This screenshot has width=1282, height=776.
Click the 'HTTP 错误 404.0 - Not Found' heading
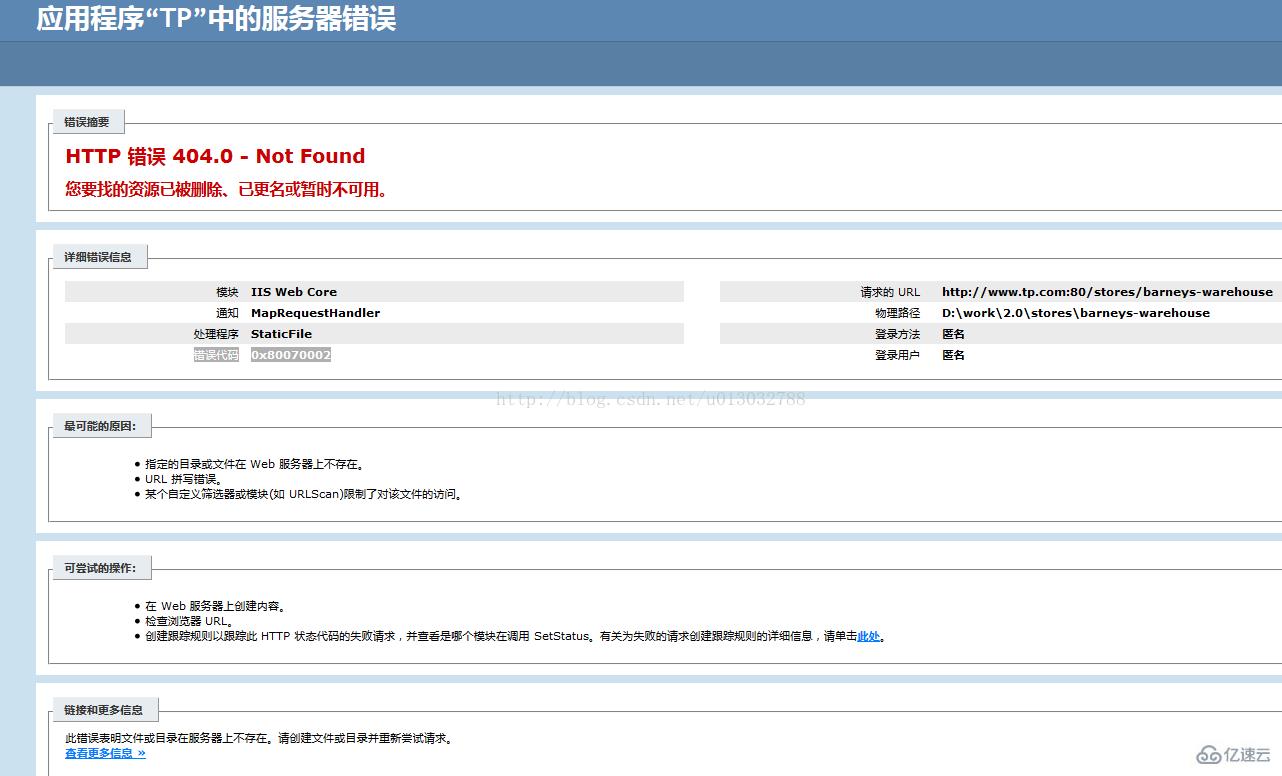click(x=215, y=156)
